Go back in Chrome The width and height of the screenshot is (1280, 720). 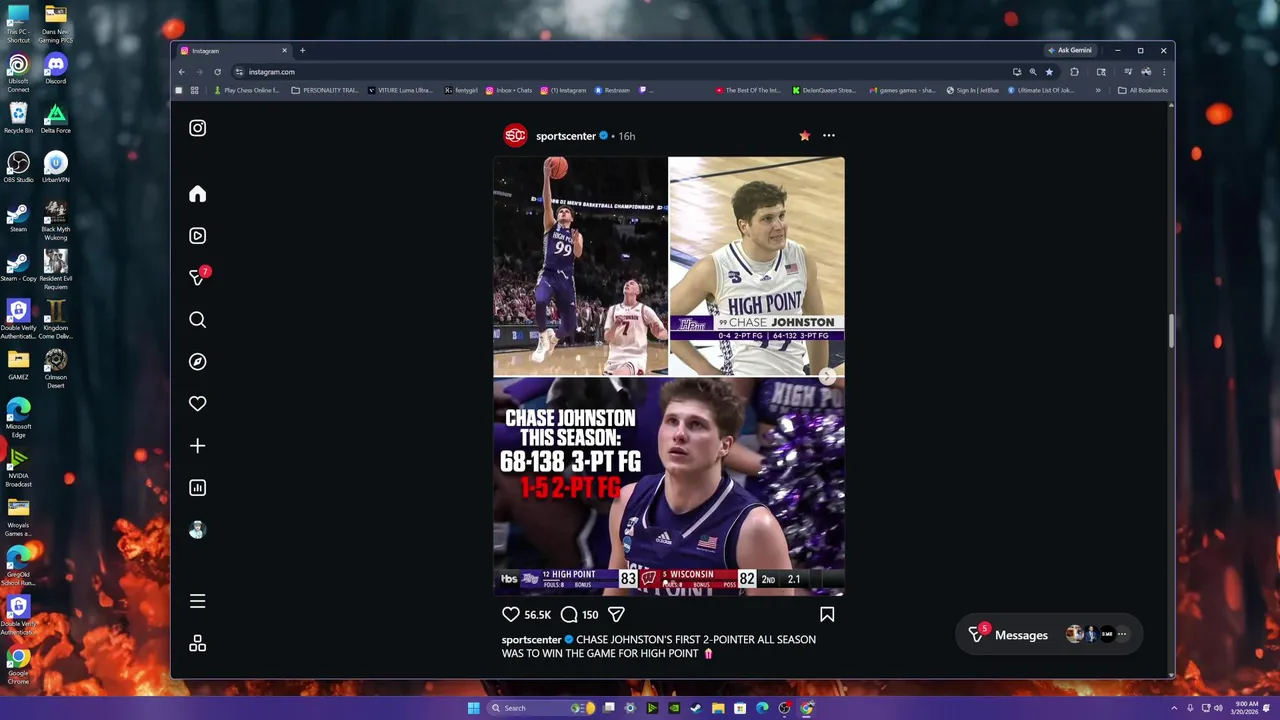[181, 72]
